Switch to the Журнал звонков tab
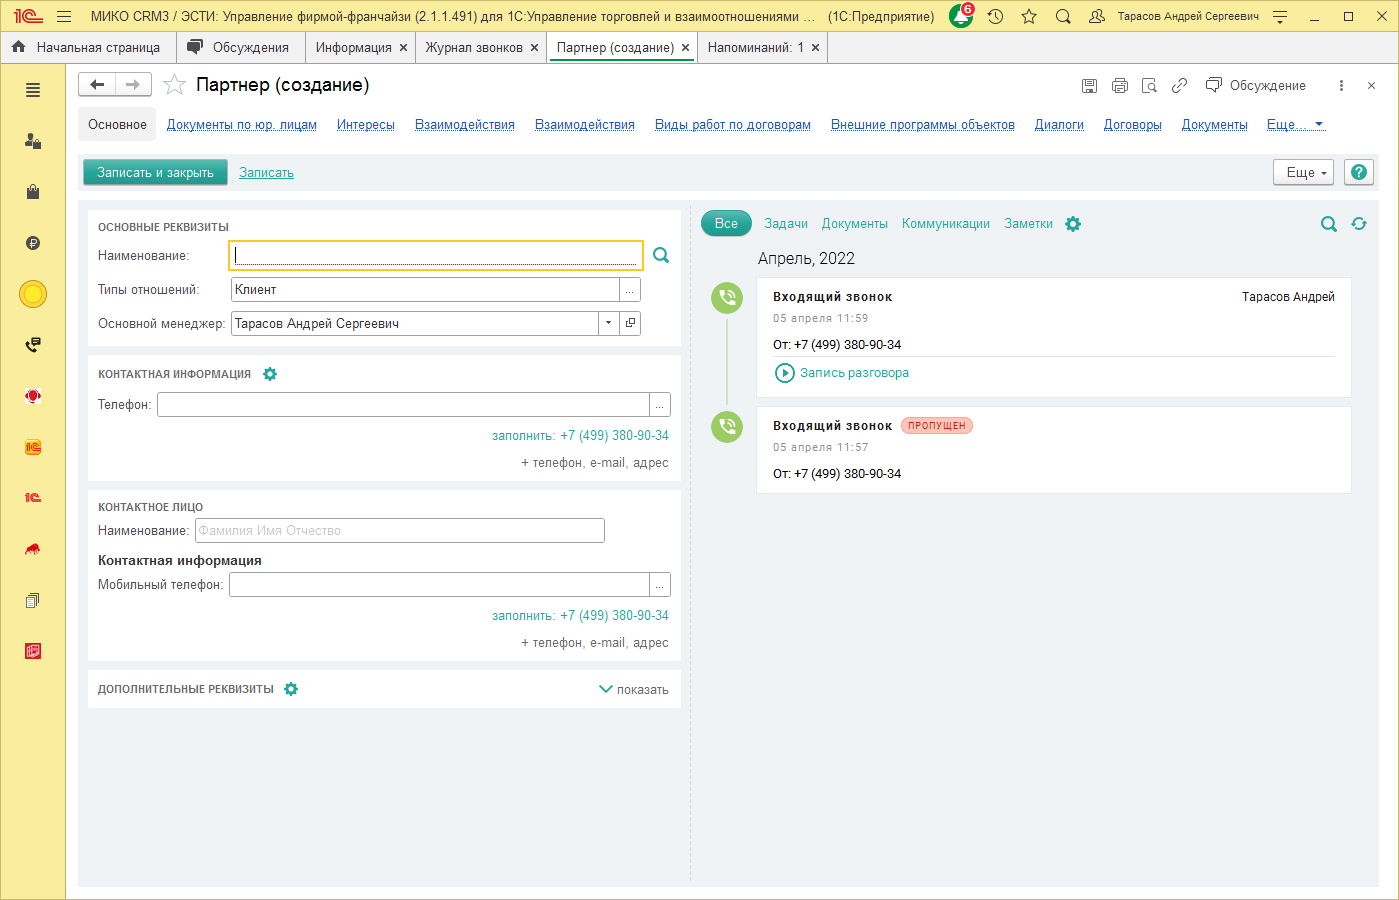 (474, 48)
